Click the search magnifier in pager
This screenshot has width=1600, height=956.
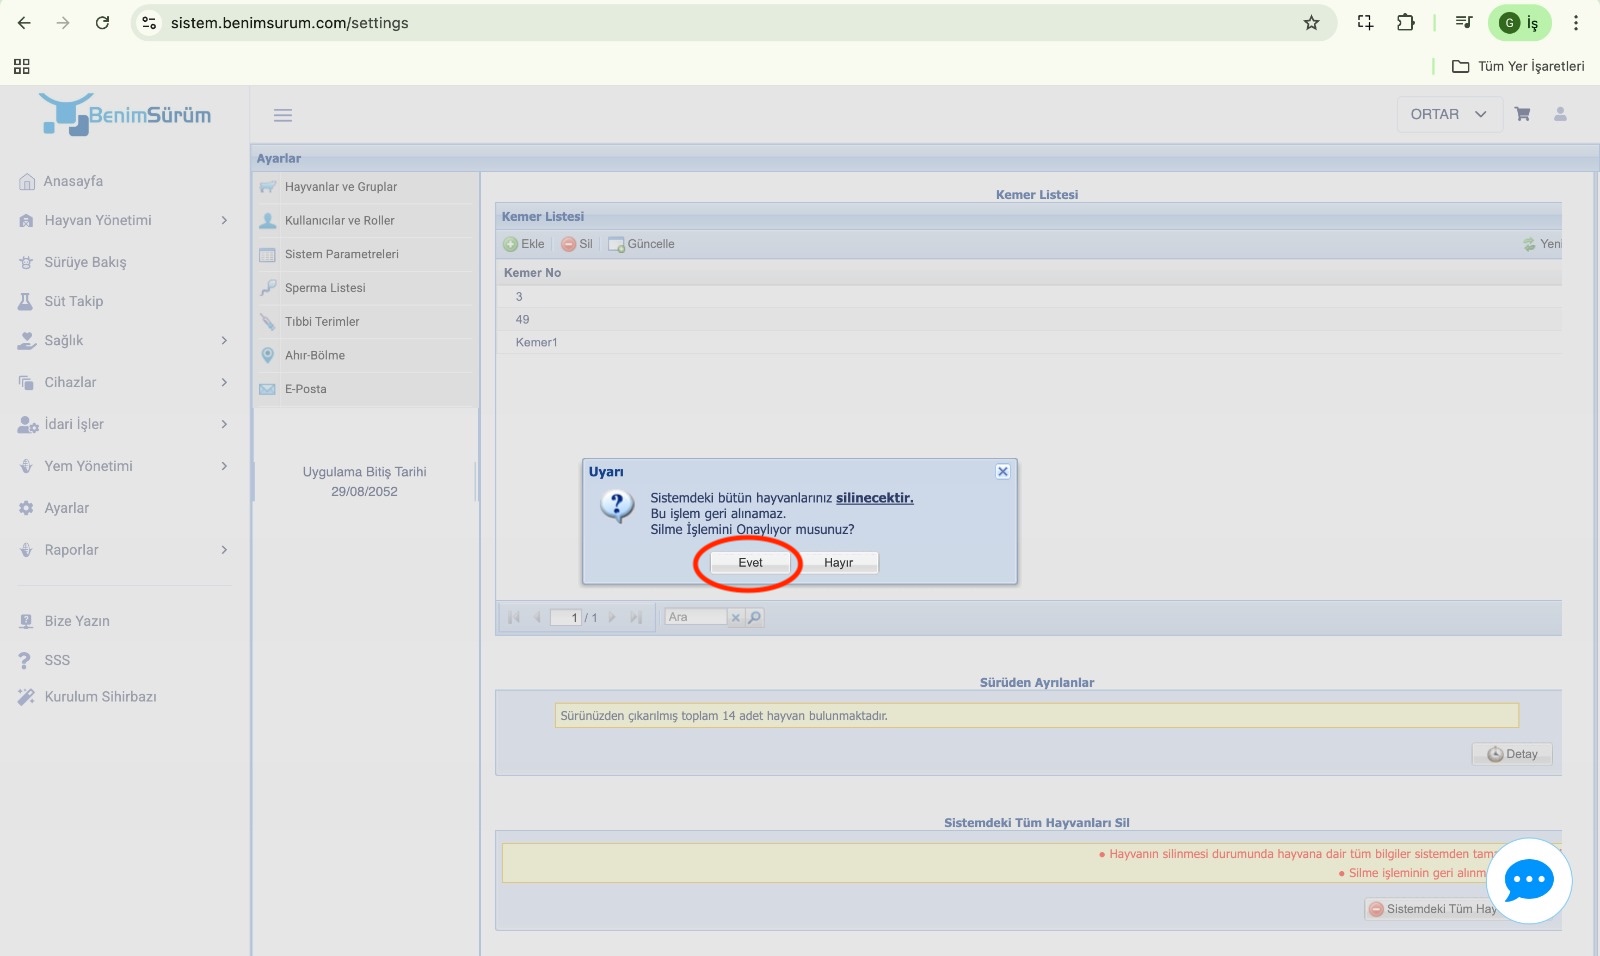(x=755, y=618)
